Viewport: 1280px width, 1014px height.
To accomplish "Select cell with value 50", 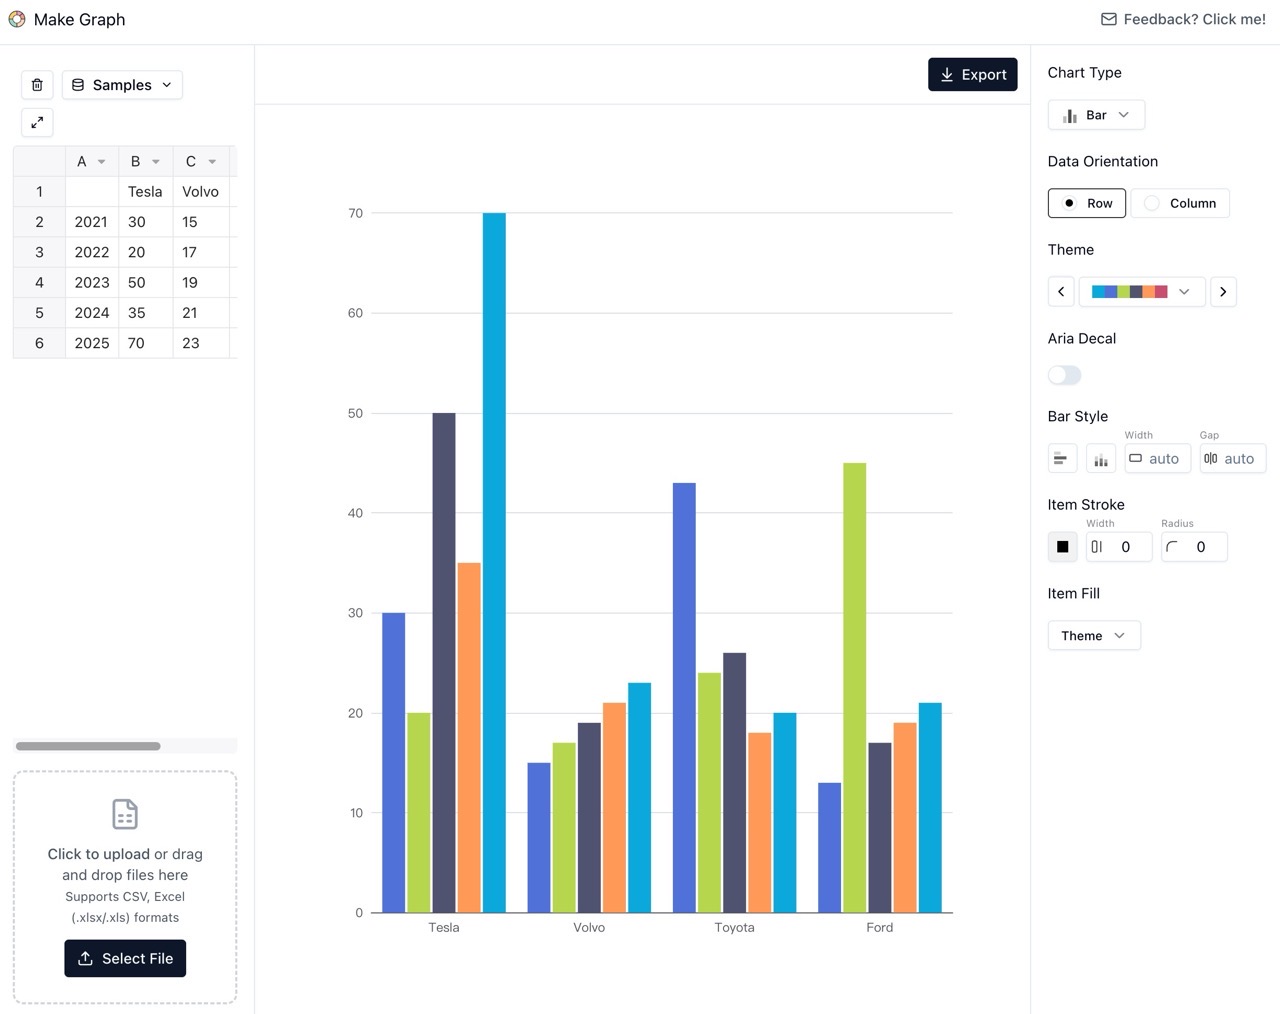I will [145, 283].
